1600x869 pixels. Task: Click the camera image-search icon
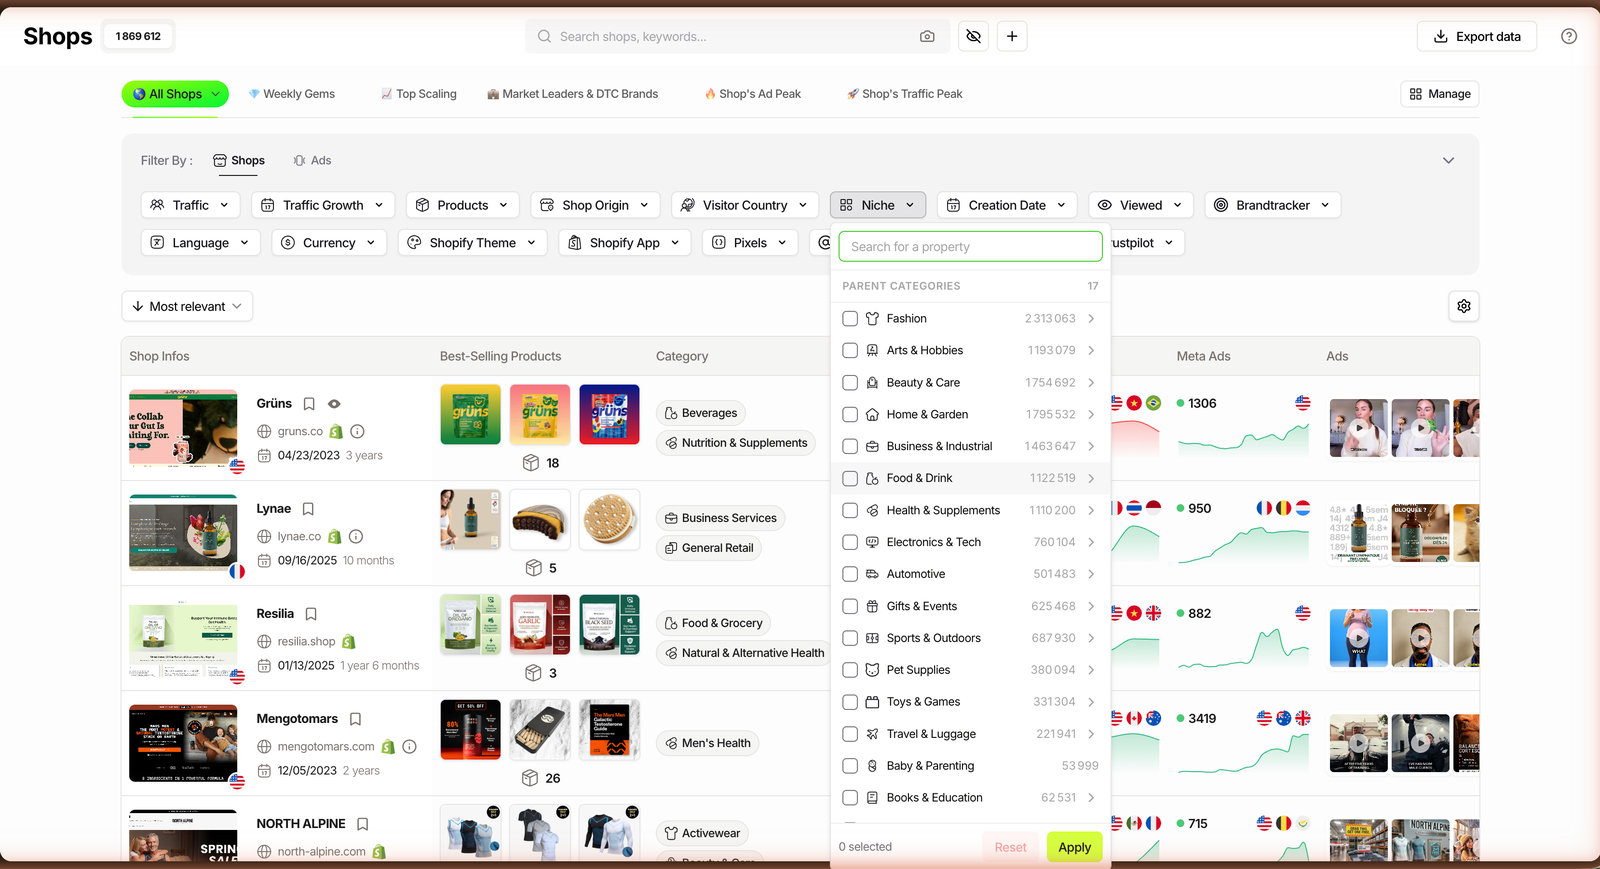click(927, 37)
